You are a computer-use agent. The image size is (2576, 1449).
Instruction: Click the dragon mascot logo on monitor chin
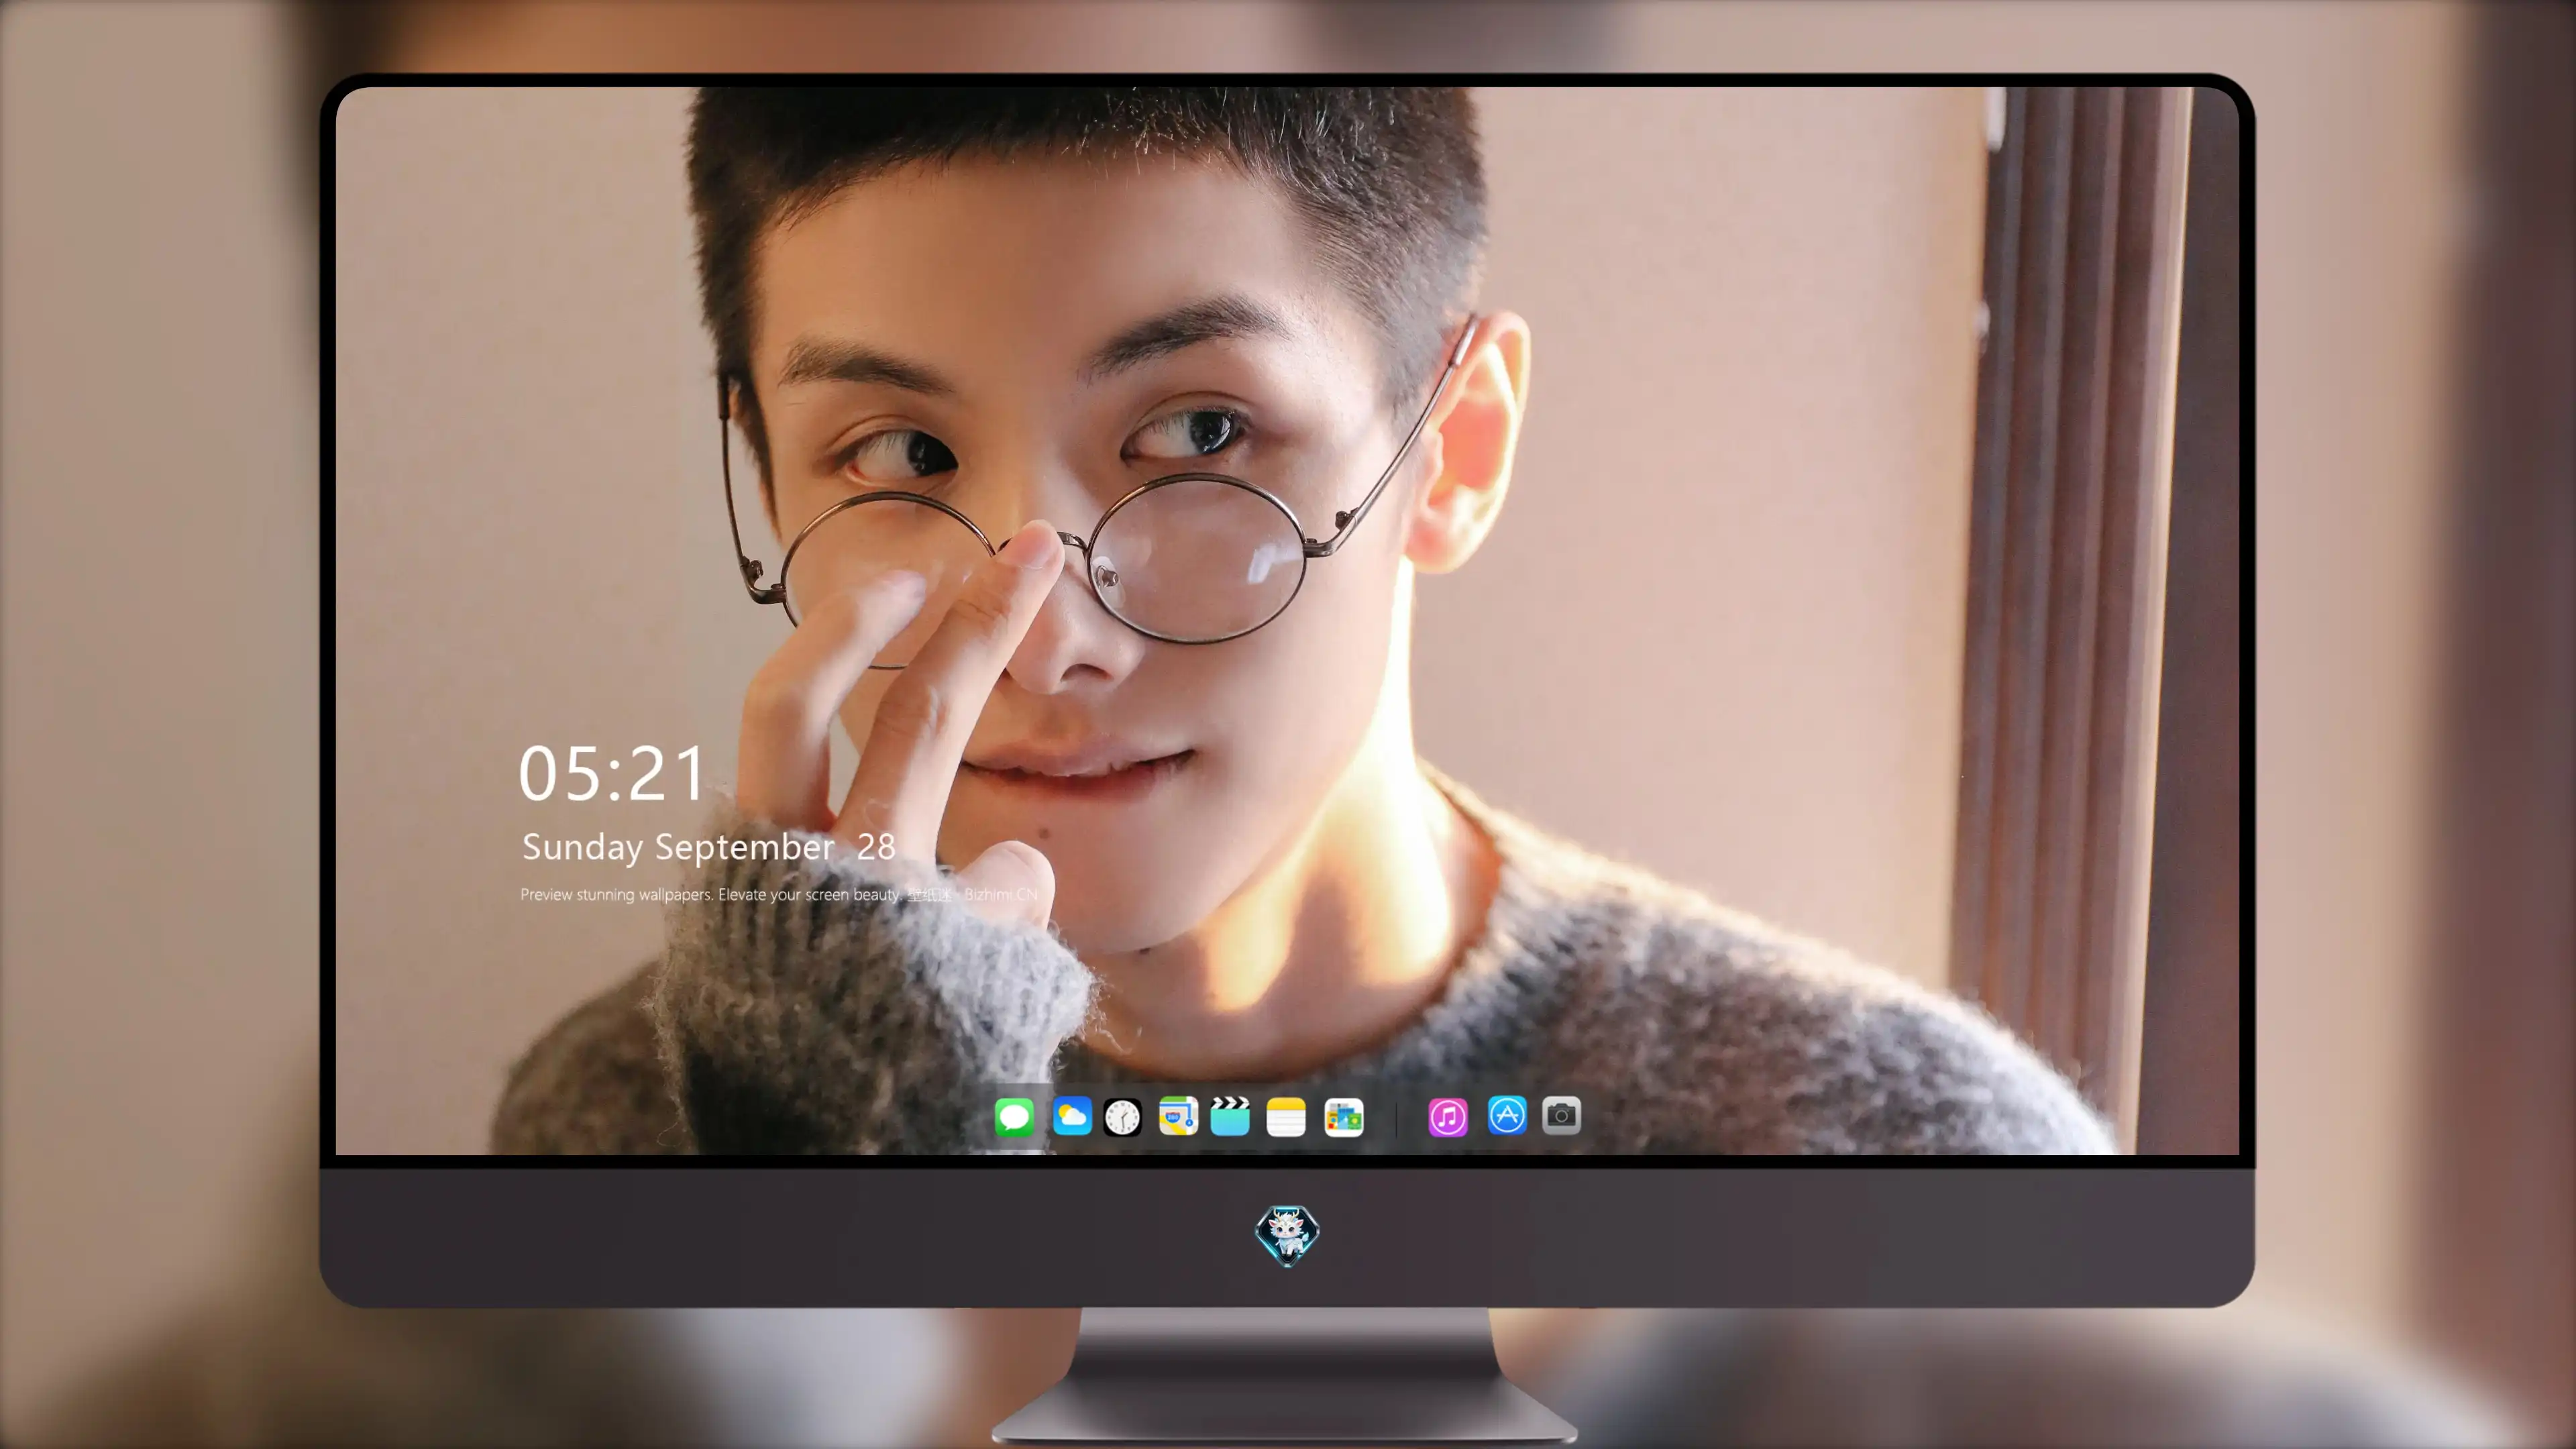1287,1236
